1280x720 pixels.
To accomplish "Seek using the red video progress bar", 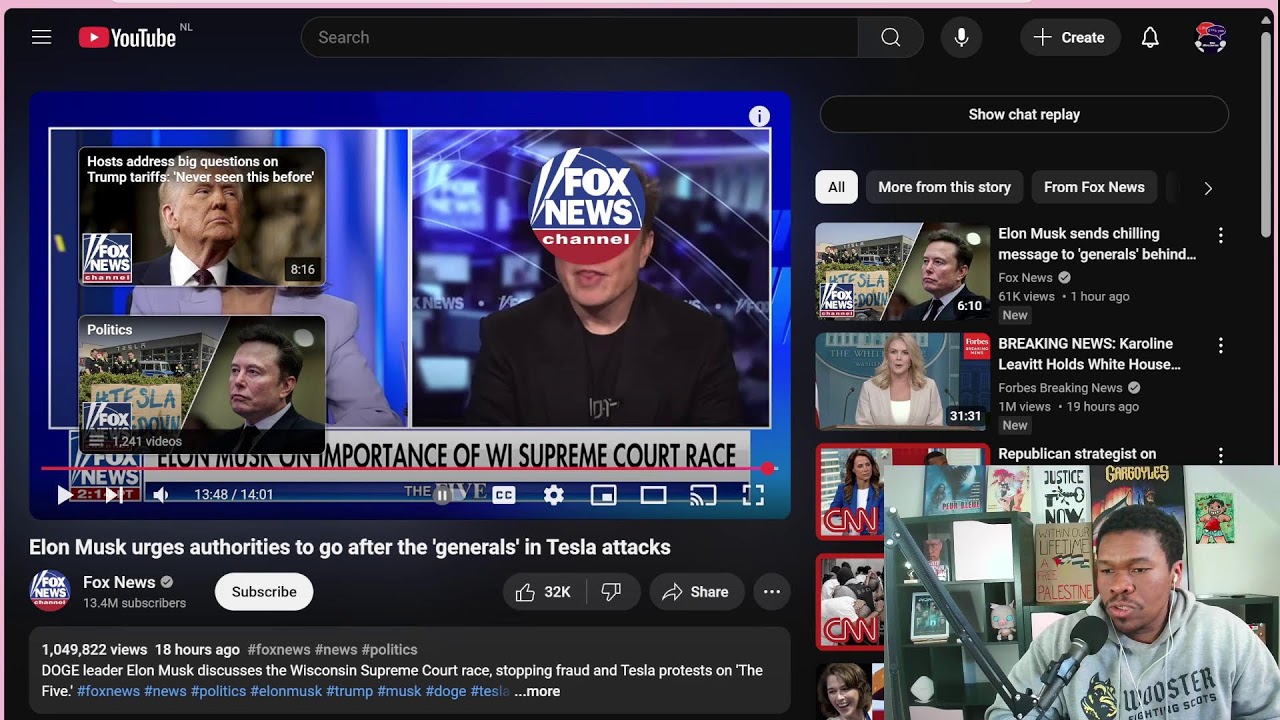I will click(409, 468).
